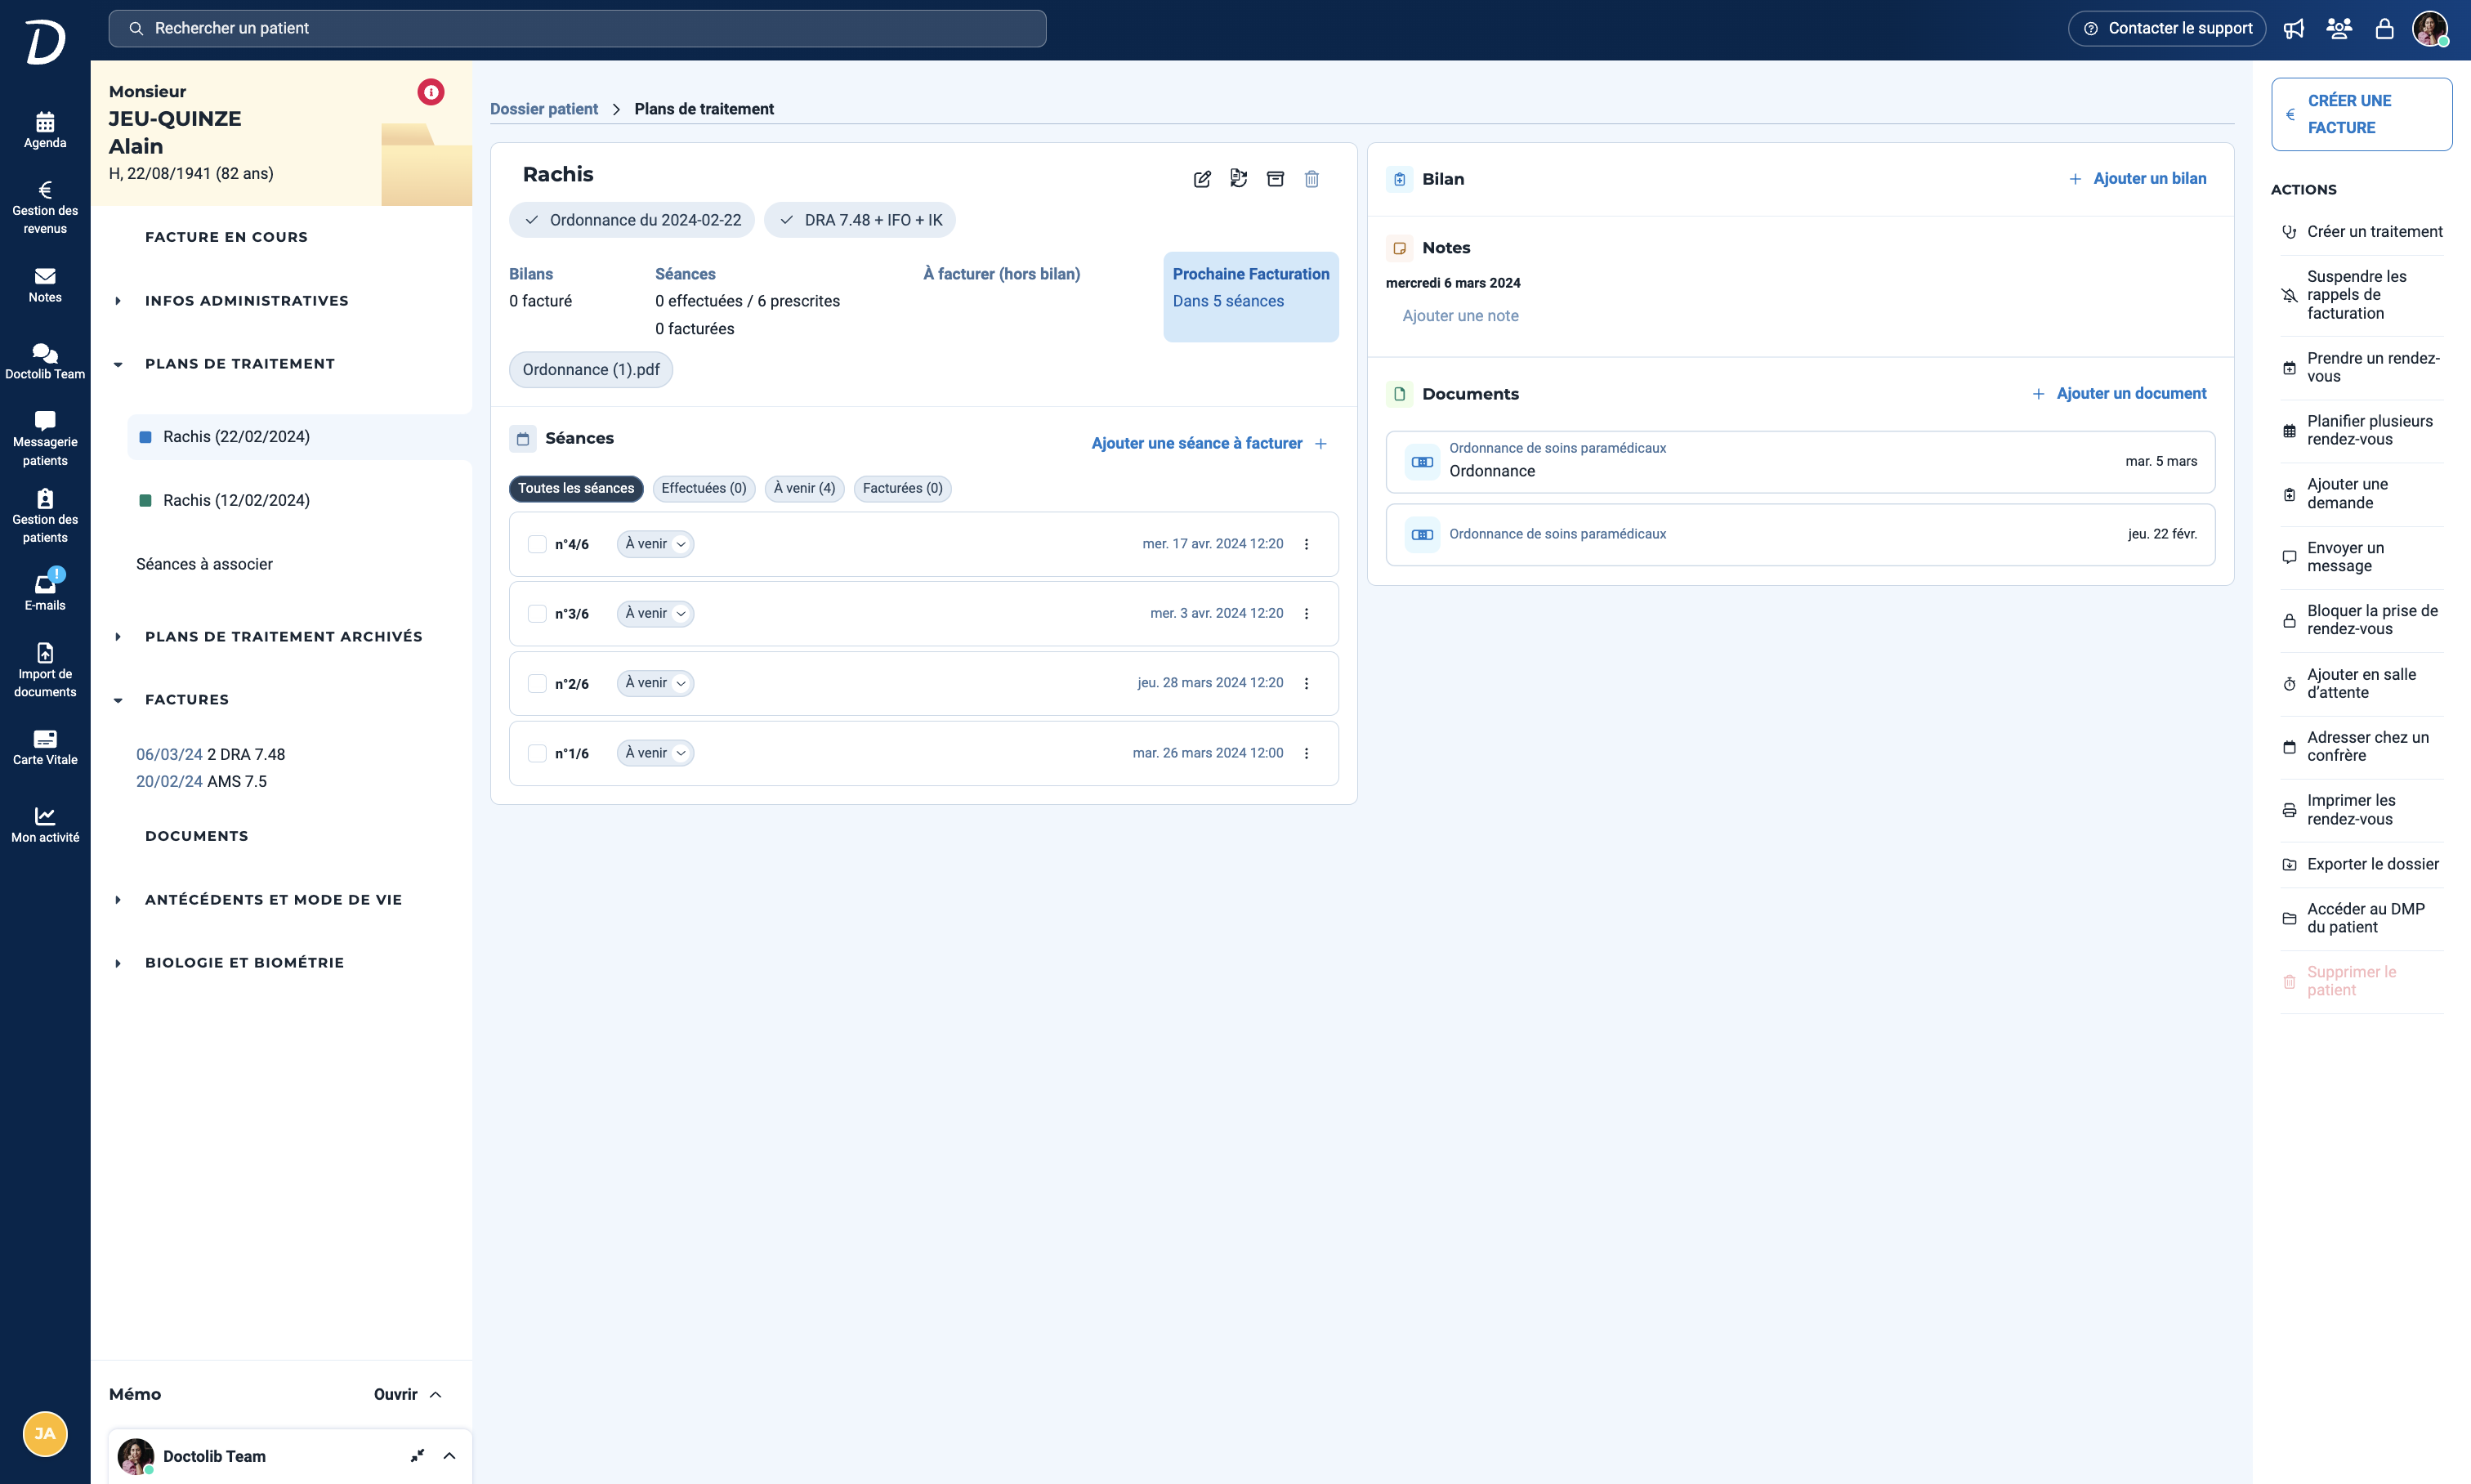Select session n°1/6 checkbox

tap(537, 754)
